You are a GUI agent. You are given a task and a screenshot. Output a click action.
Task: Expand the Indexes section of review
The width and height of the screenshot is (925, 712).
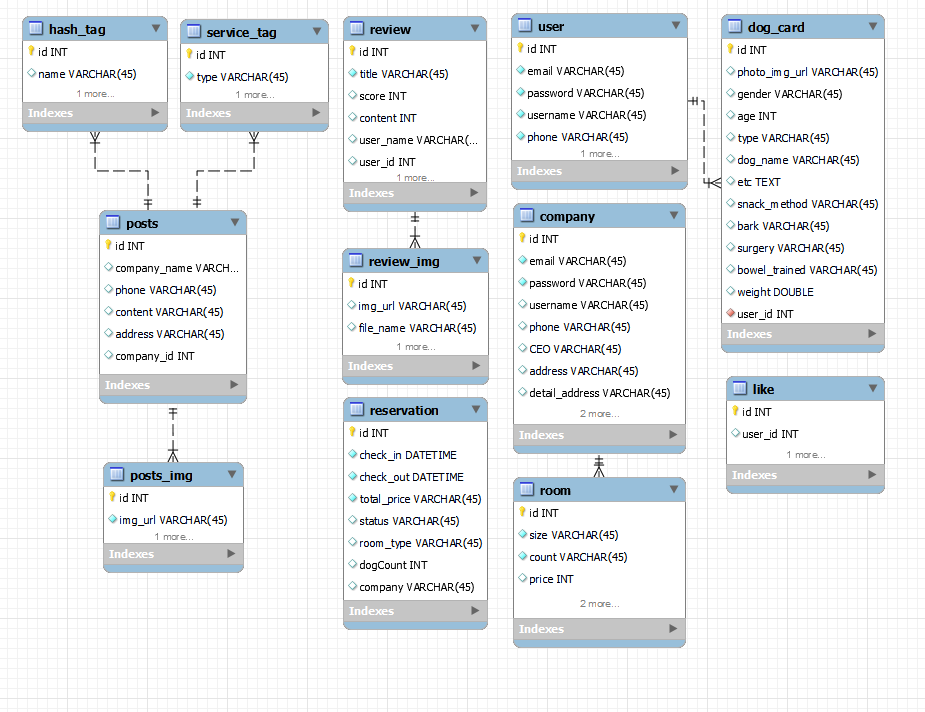474,192
